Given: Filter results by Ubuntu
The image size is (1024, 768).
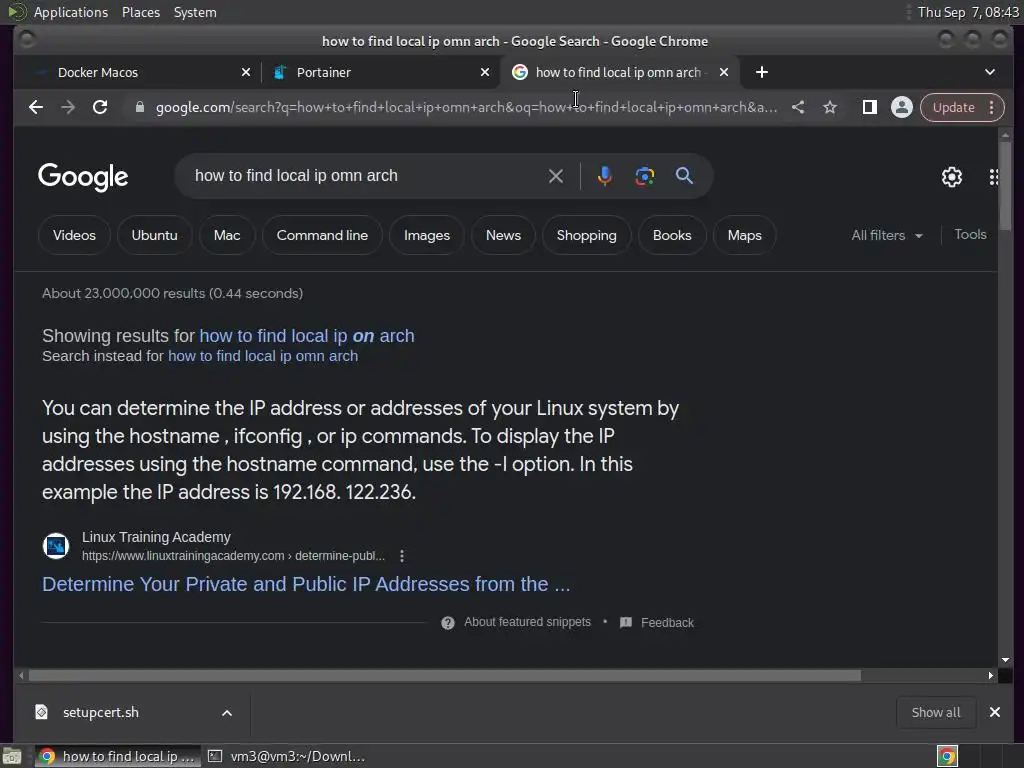Looking at the screenshot, I should 154,235.
